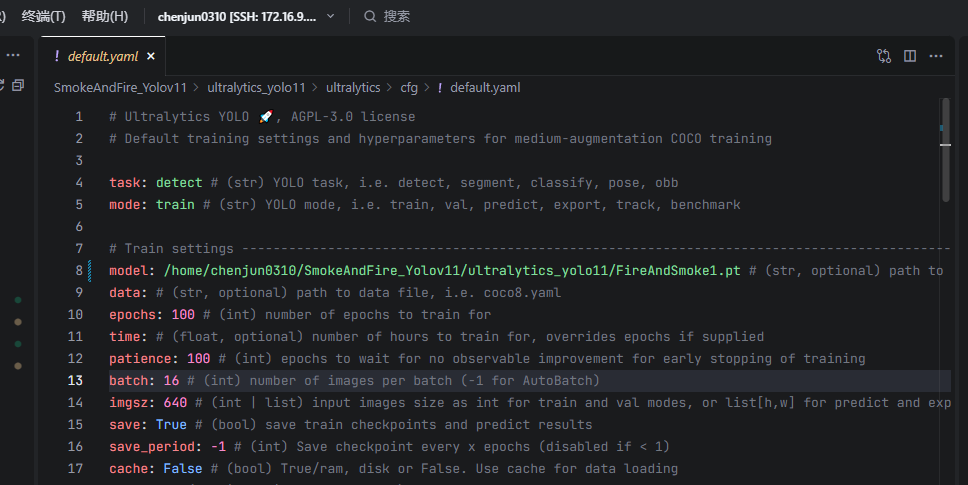Open changes compare icon in editor toolbar

(884, 56)
